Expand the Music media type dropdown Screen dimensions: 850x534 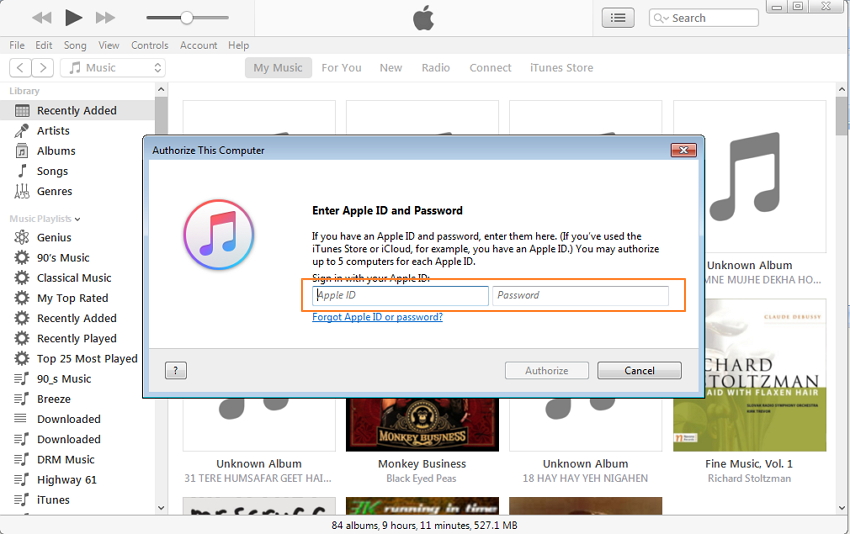(113, 68)
